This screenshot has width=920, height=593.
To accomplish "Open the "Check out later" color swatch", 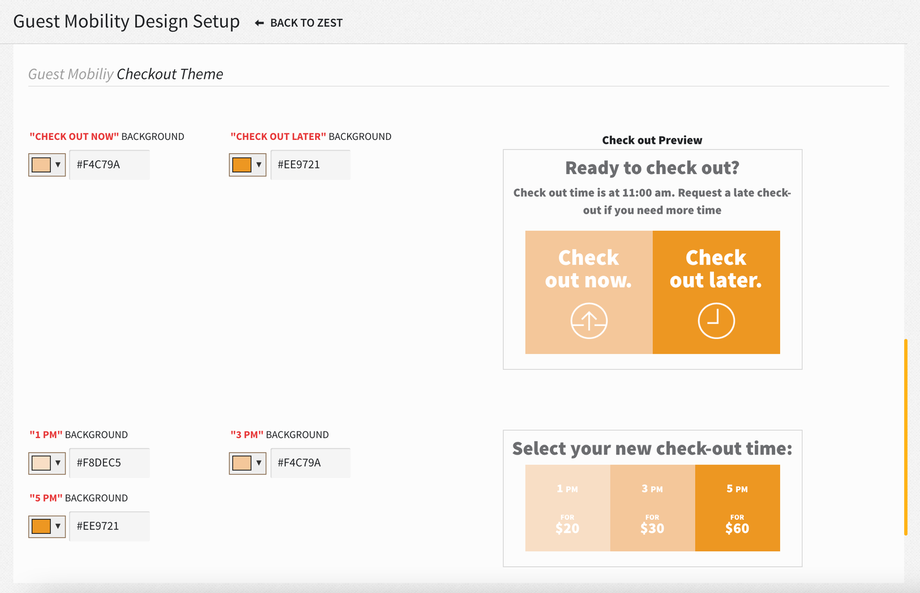I will tap(242, 165).
